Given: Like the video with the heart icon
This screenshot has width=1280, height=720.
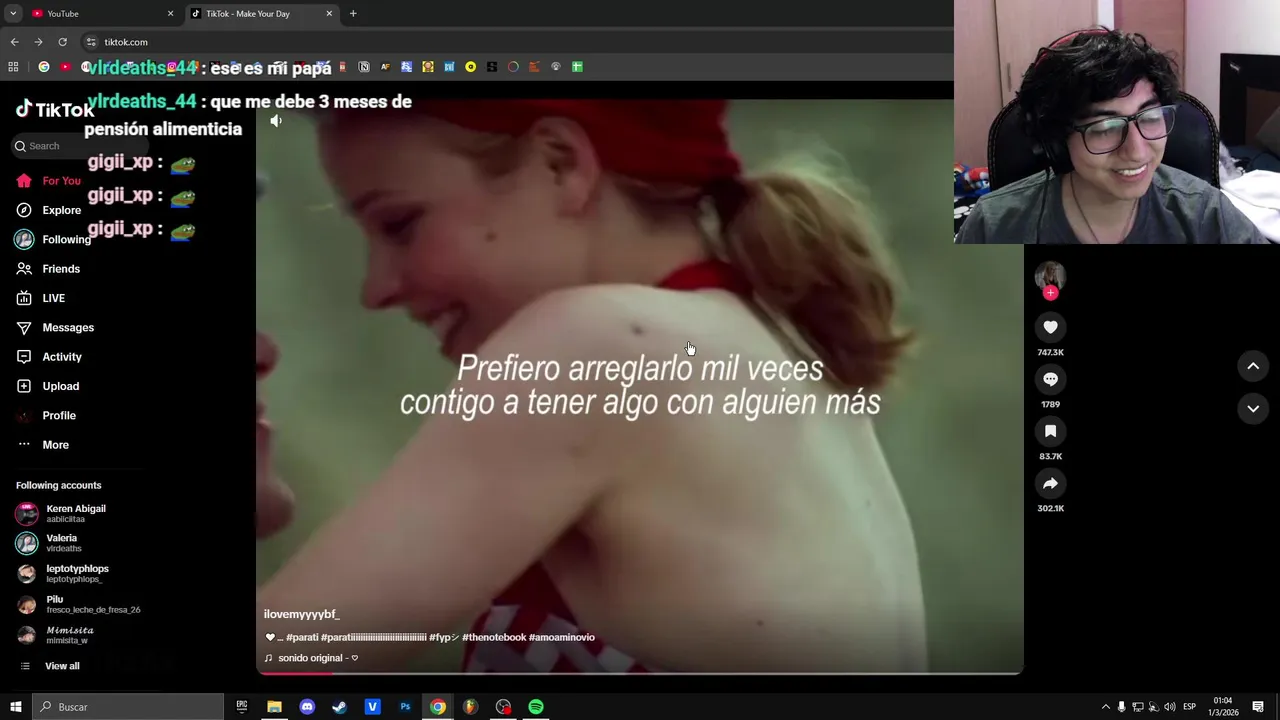Looking at the screenshot, I should click(x=1050, y=327).
